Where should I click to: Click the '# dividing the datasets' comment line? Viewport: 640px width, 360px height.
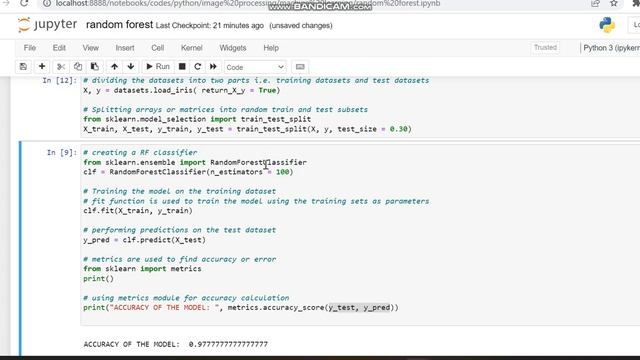pyautogui.click(x=256, y=80)
